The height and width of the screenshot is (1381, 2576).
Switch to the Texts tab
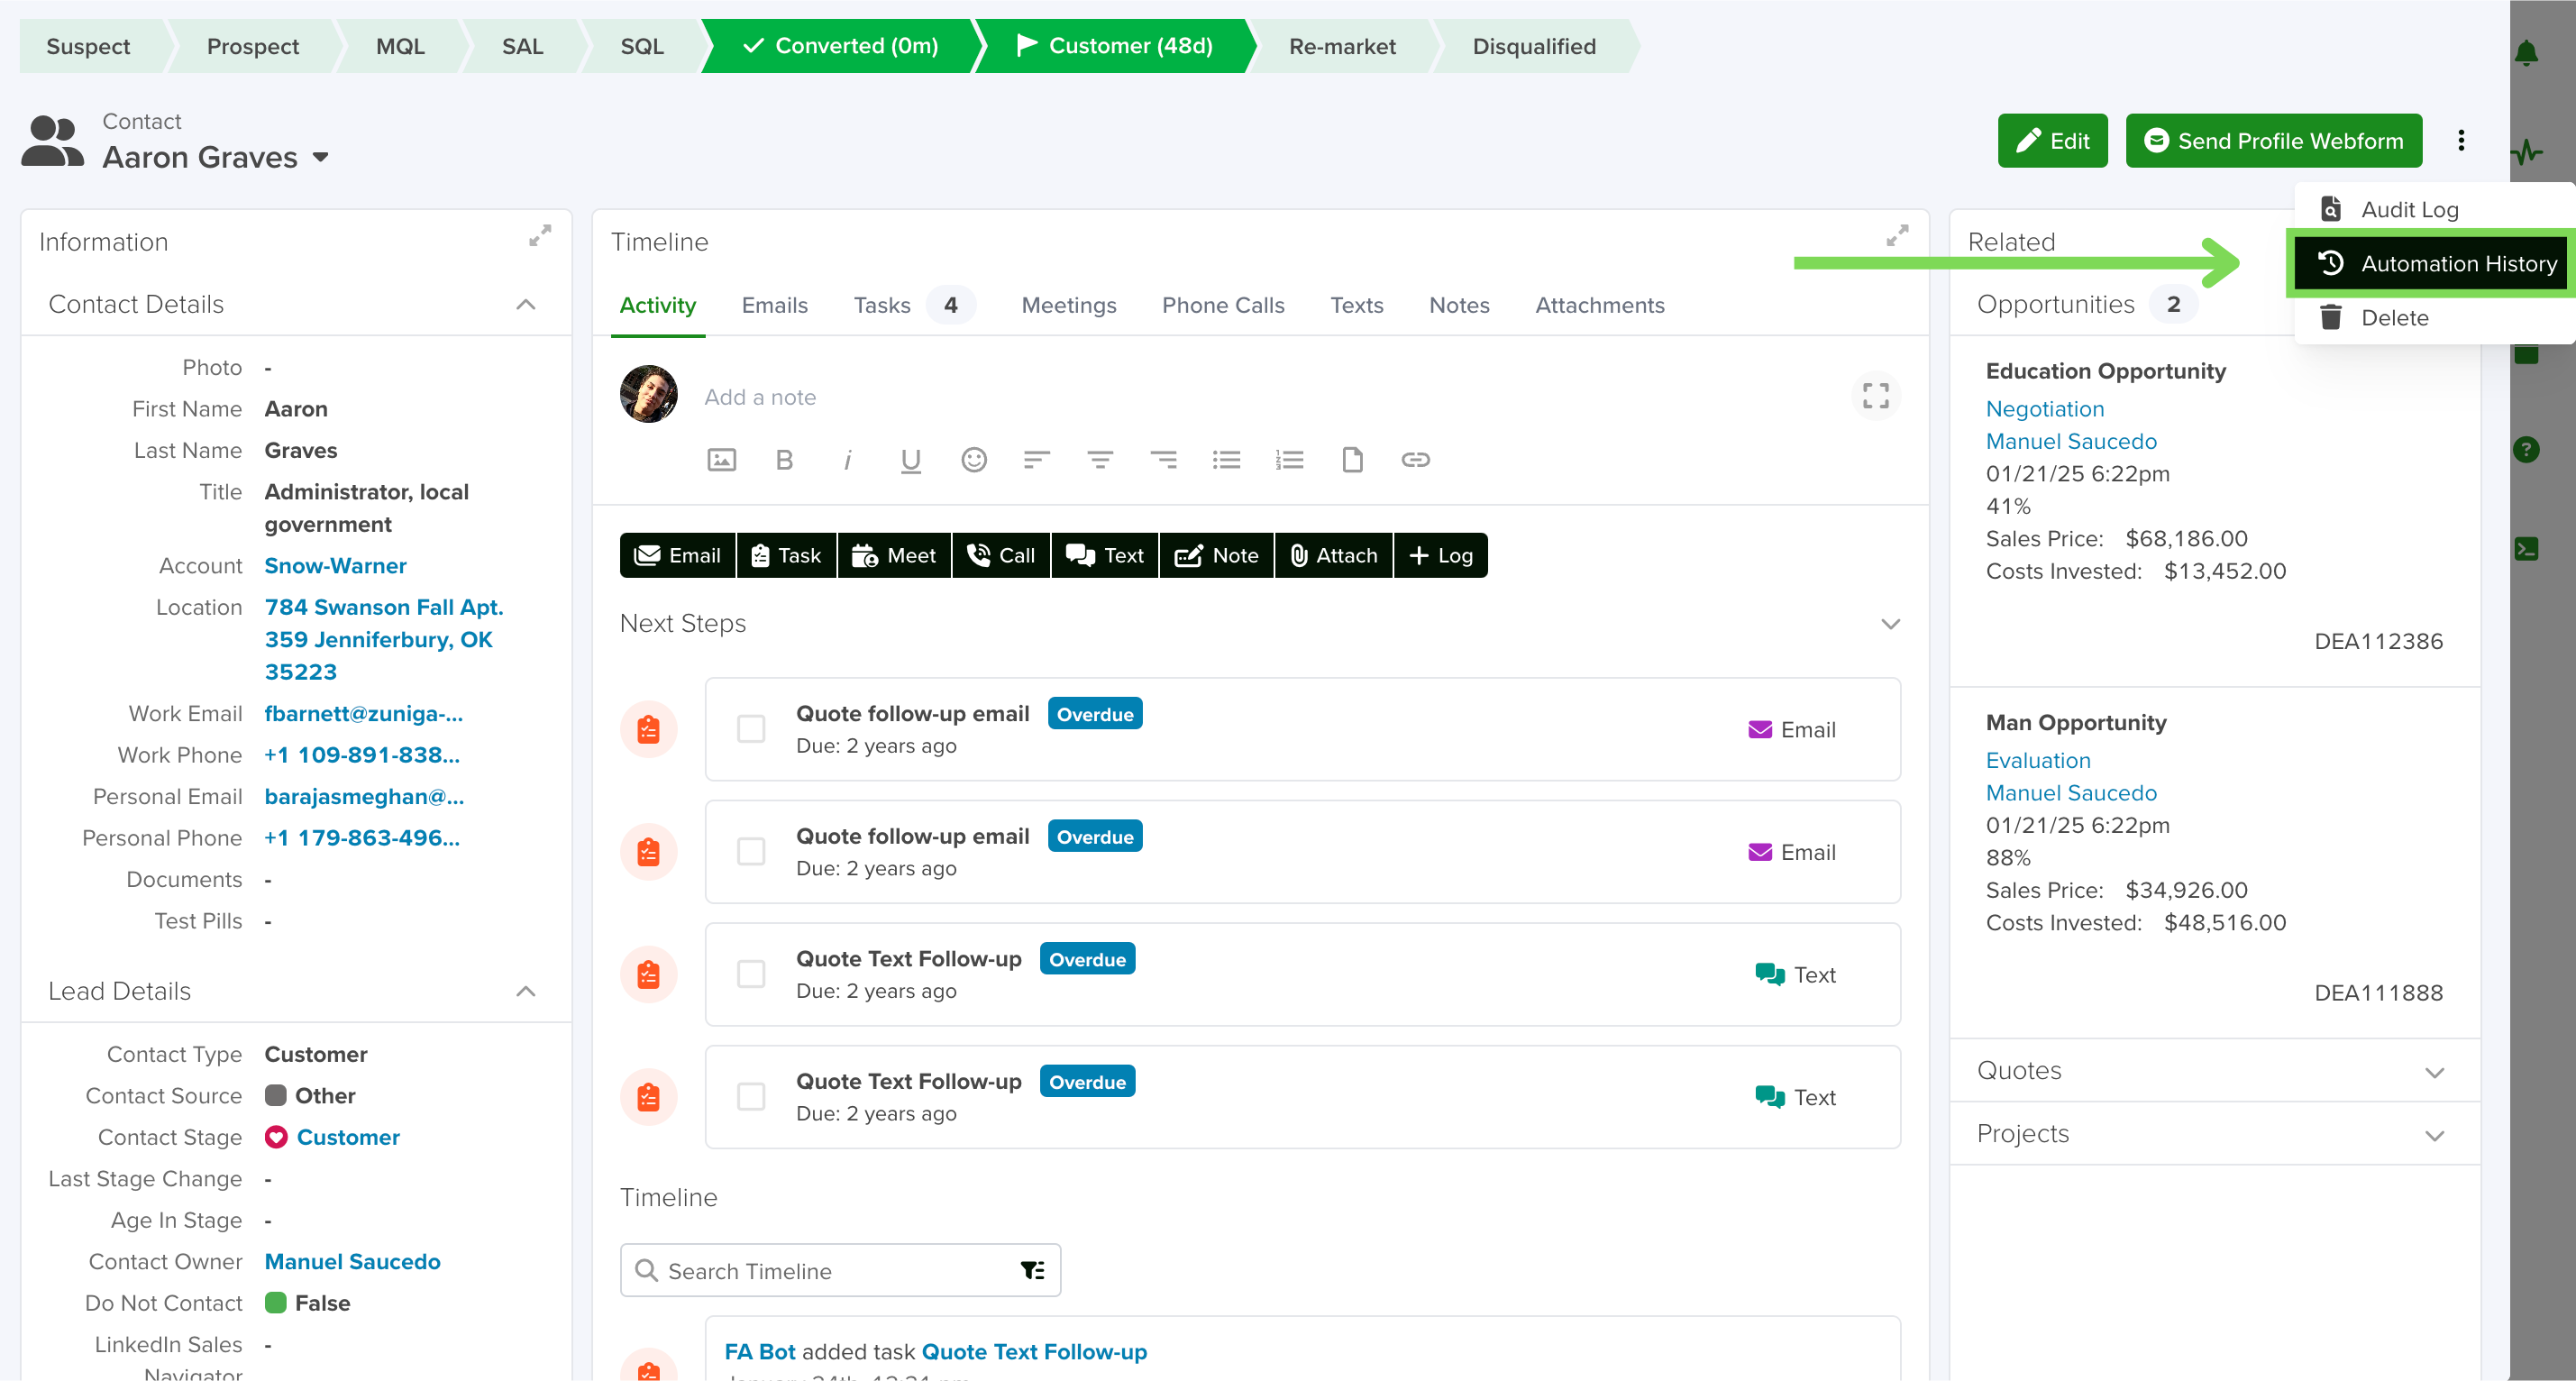pyautogui.click(x=1356, y=305)
